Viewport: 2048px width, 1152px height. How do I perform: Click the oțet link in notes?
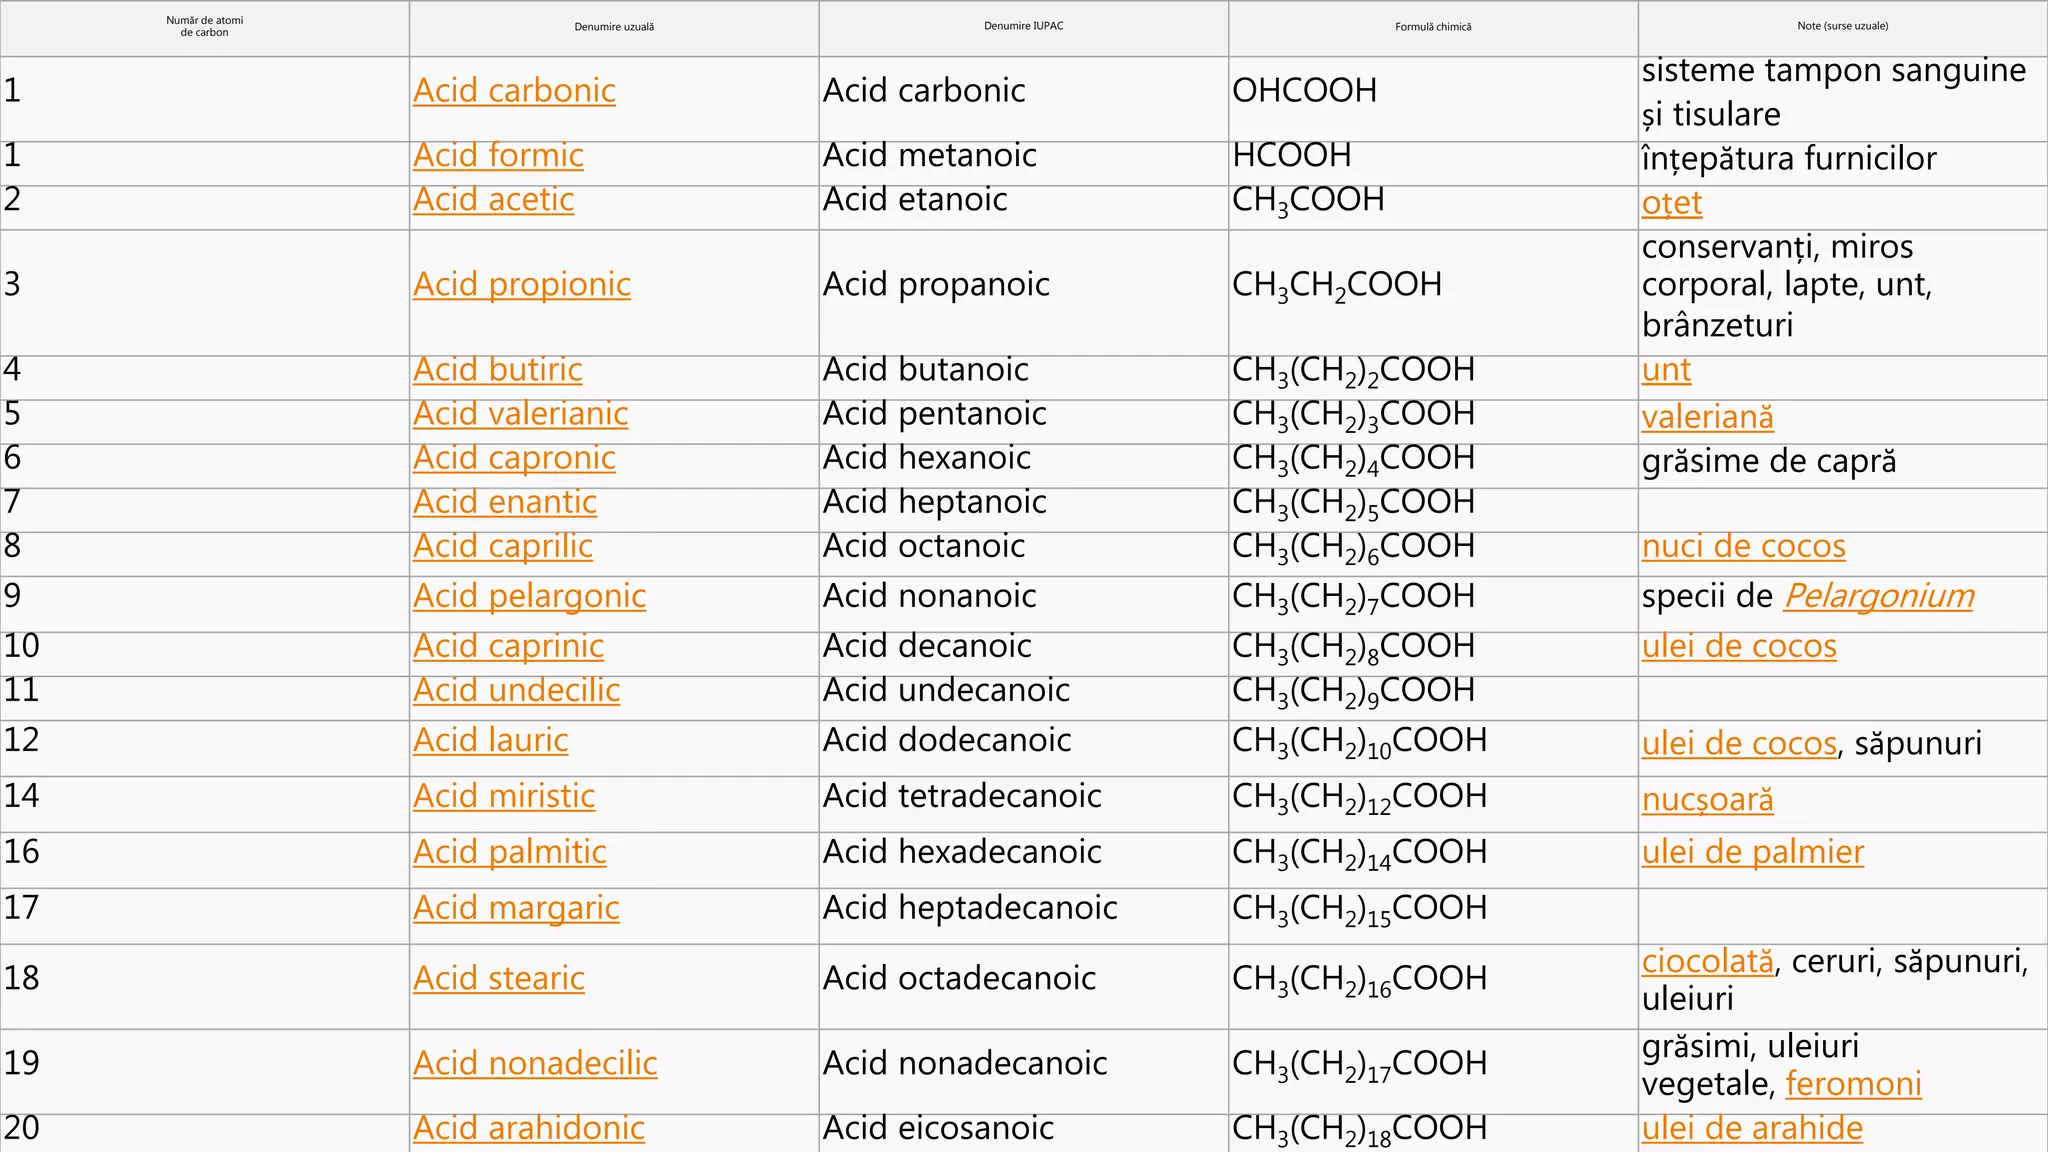[1671, 204]
